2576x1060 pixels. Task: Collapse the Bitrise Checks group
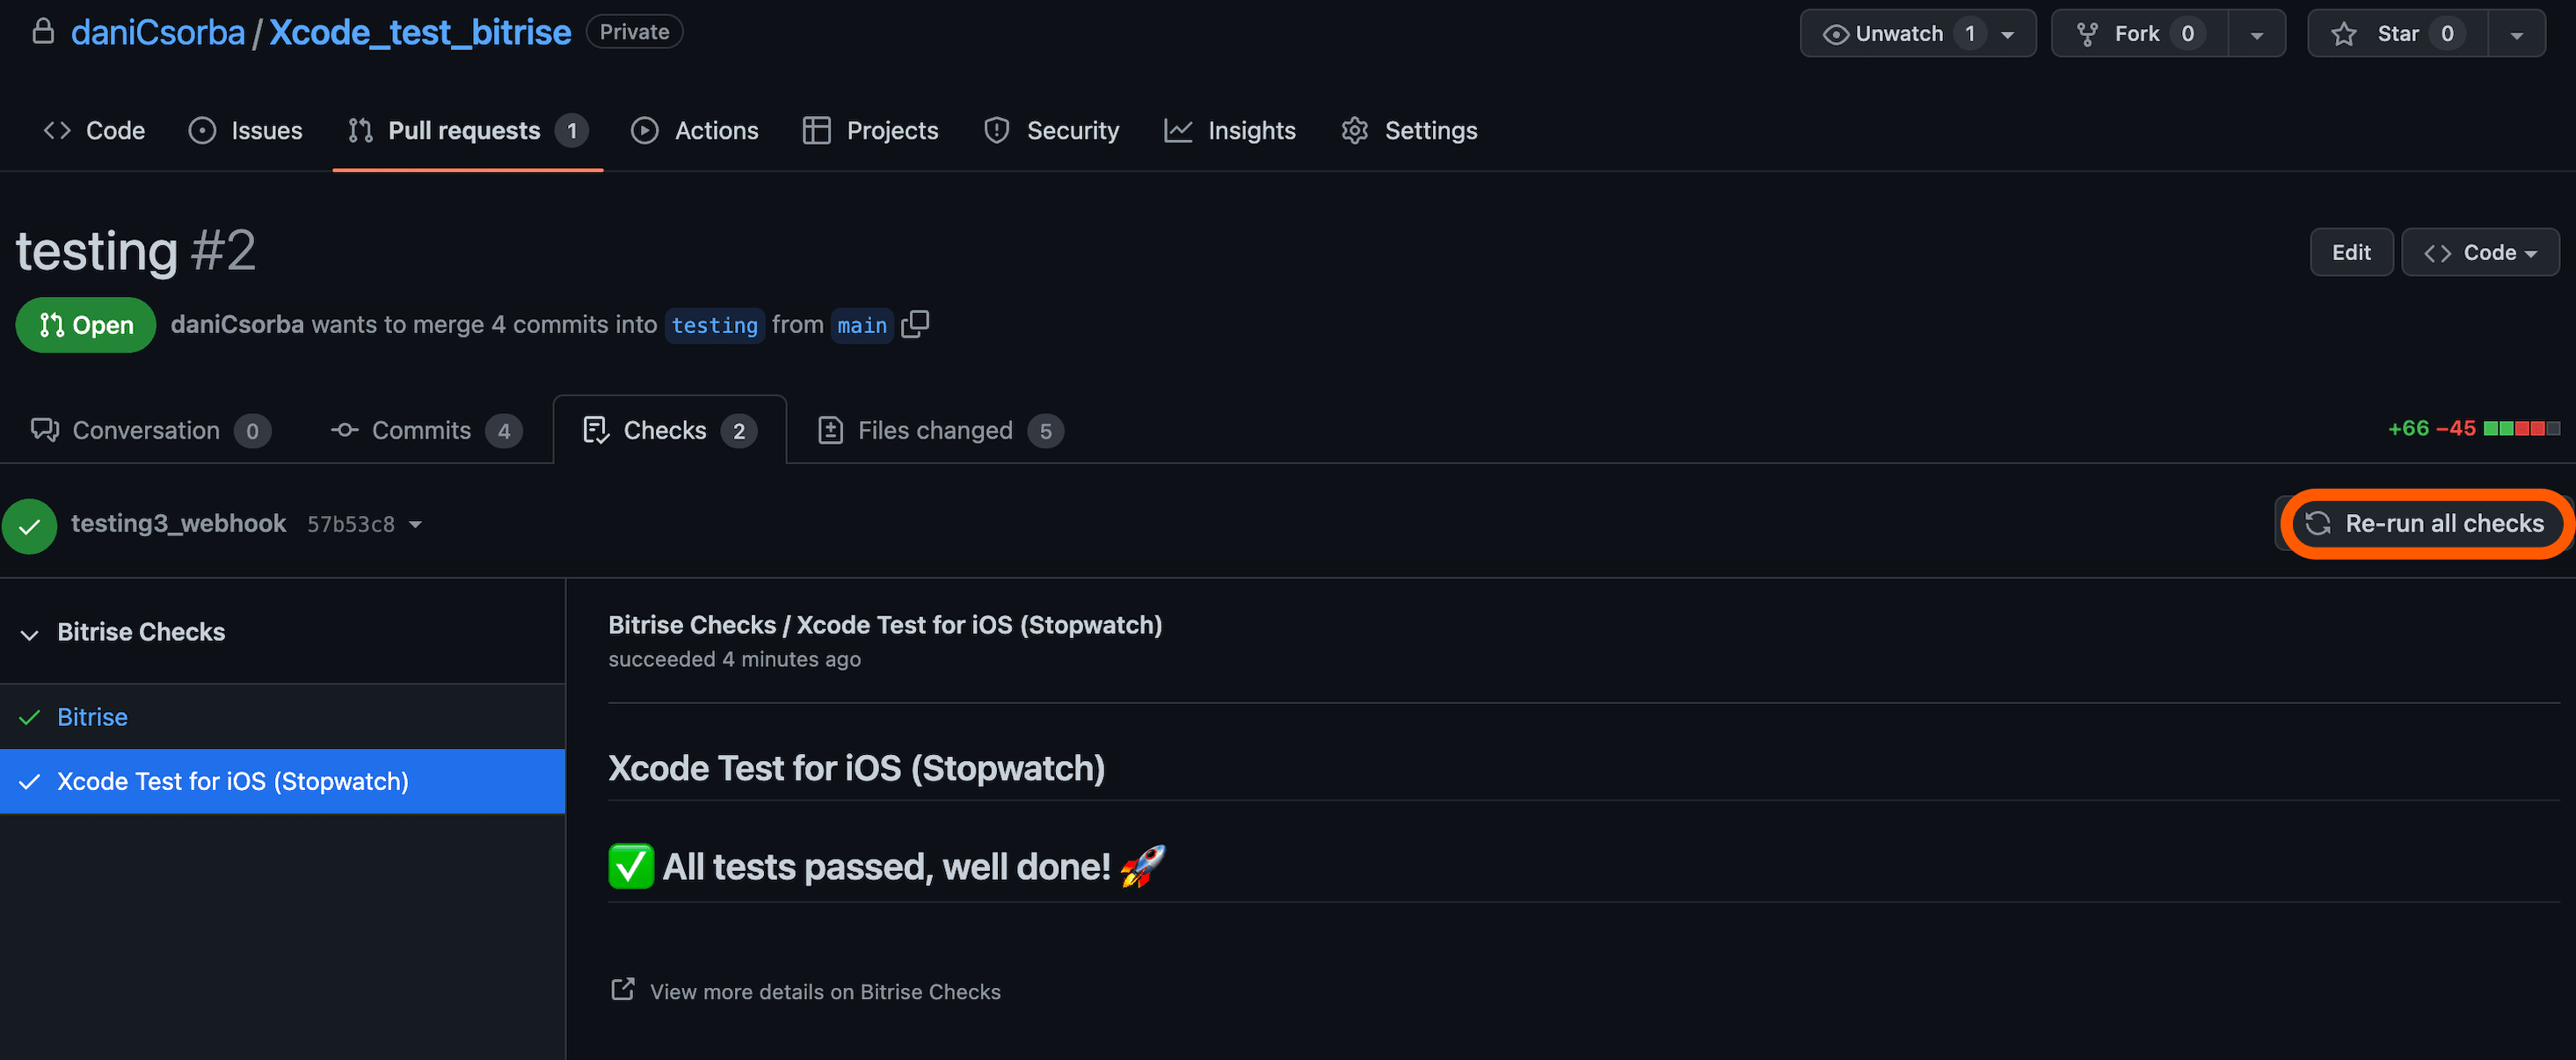click(x=30, y=633)
